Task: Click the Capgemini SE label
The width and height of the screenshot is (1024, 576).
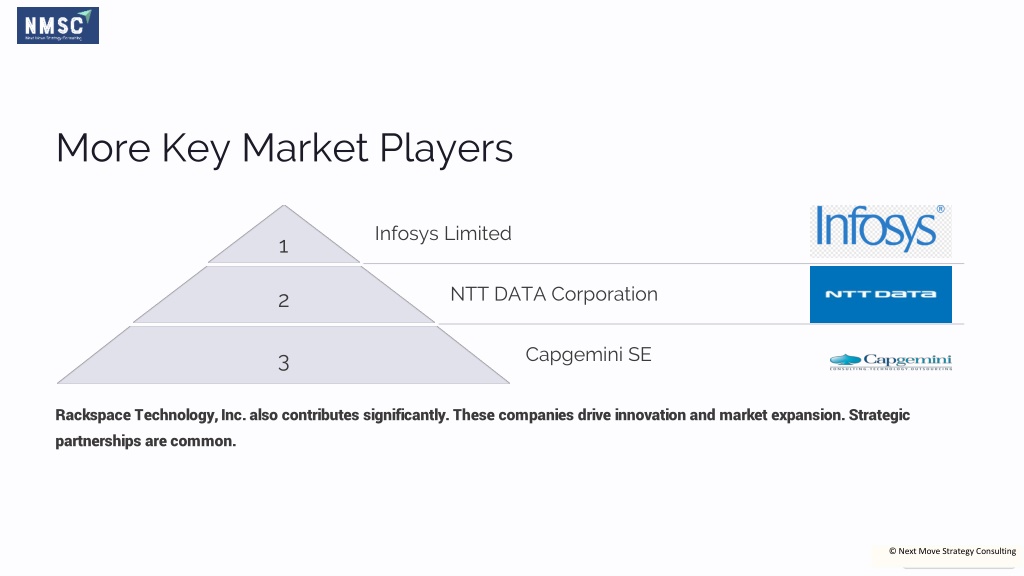Action: pyautogui.click(x=588, y=355)
